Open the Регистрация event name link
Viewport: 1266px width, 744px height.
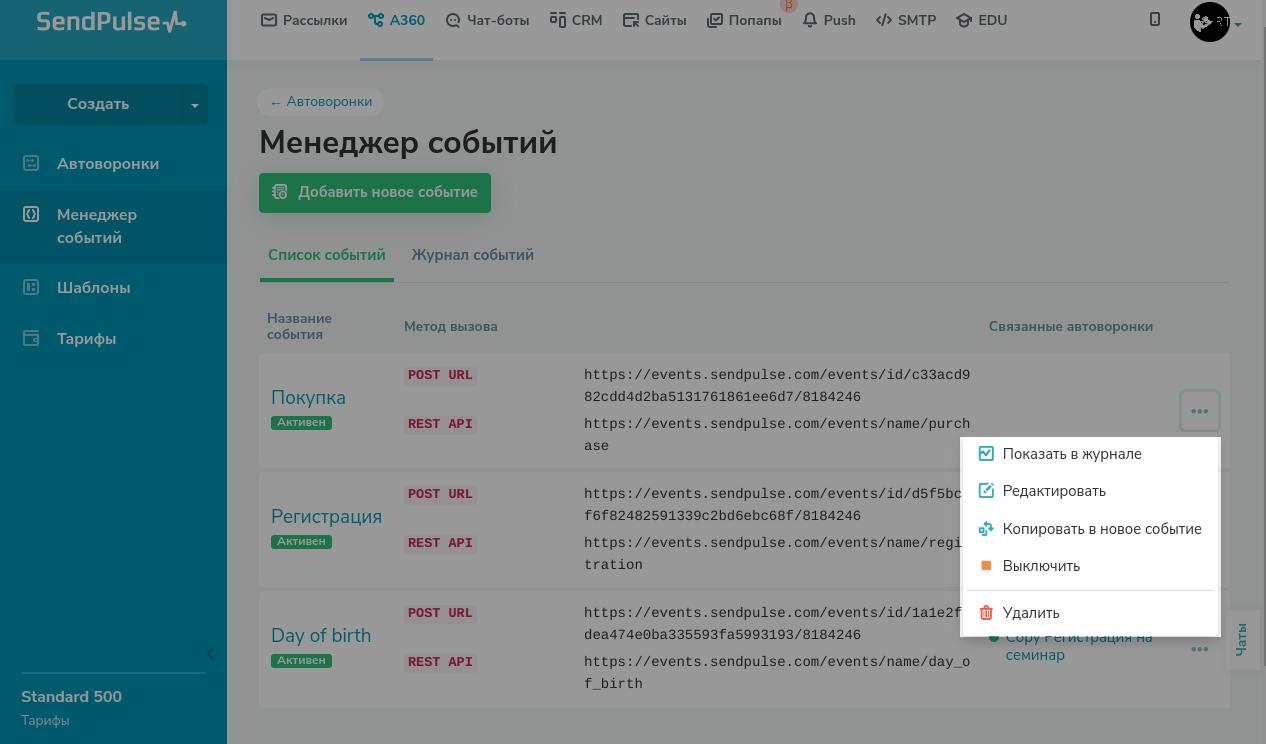tap(326, 516)
